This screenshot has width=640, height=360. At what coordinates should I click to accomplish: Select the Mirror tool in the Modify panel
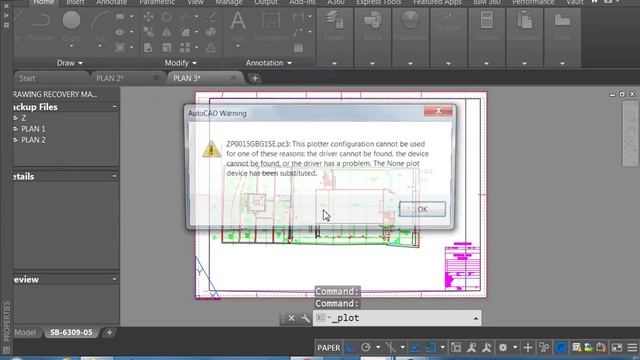(167, 32)
